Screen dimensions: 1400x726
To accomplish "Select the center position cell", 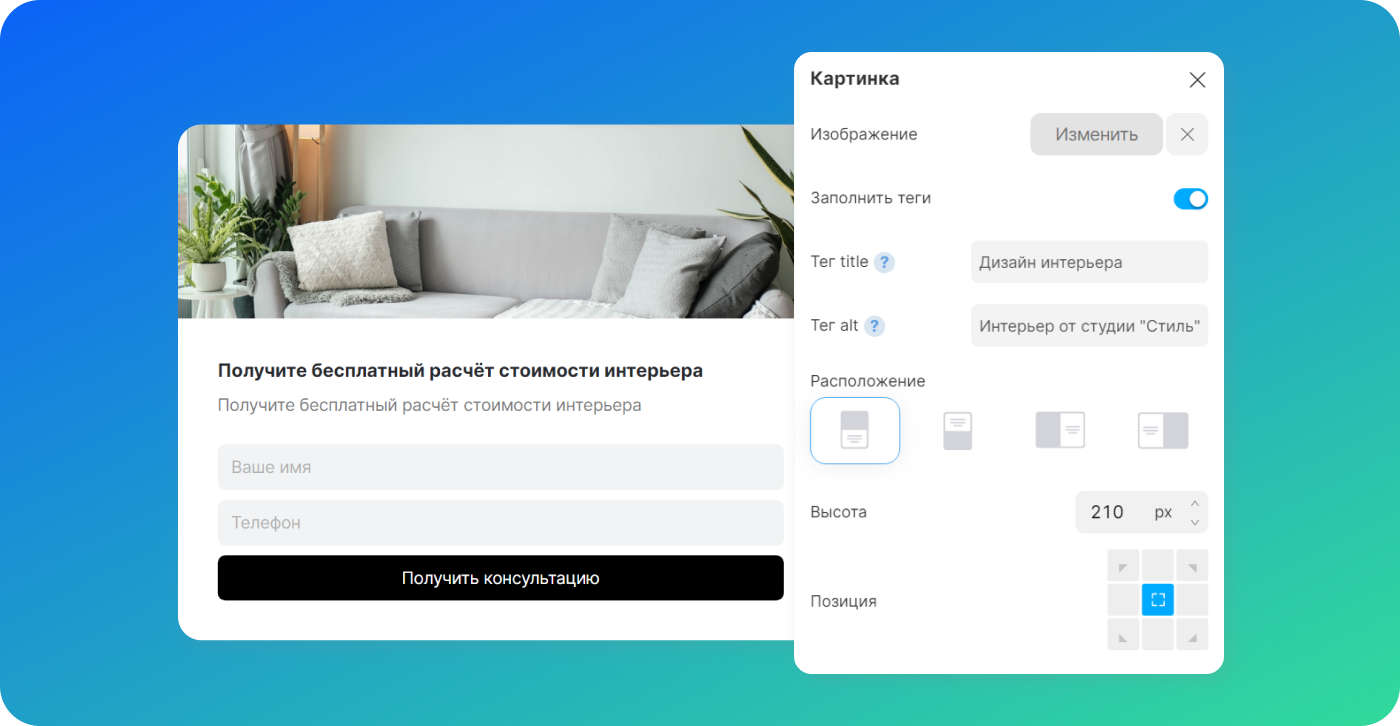I will tap(1158, 600).
